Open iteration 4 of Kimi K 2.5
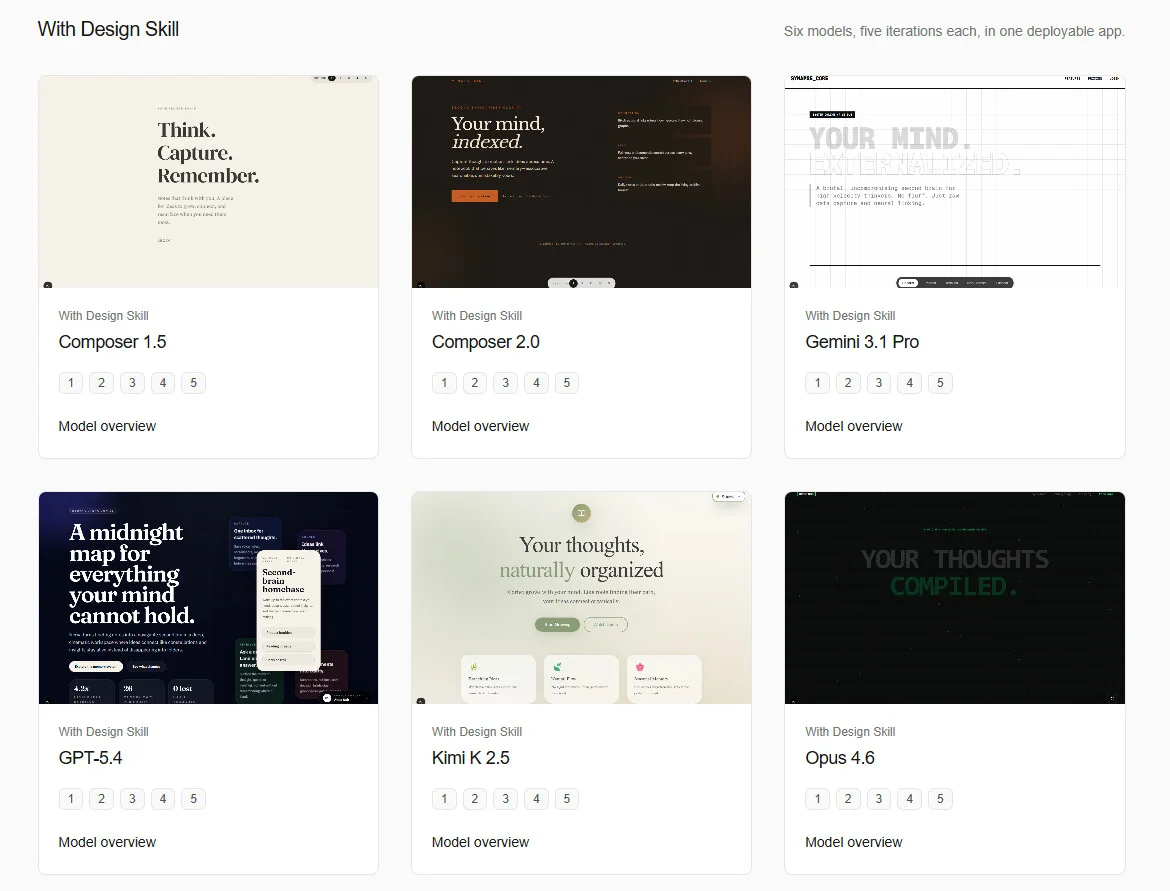 click(536, 799)
